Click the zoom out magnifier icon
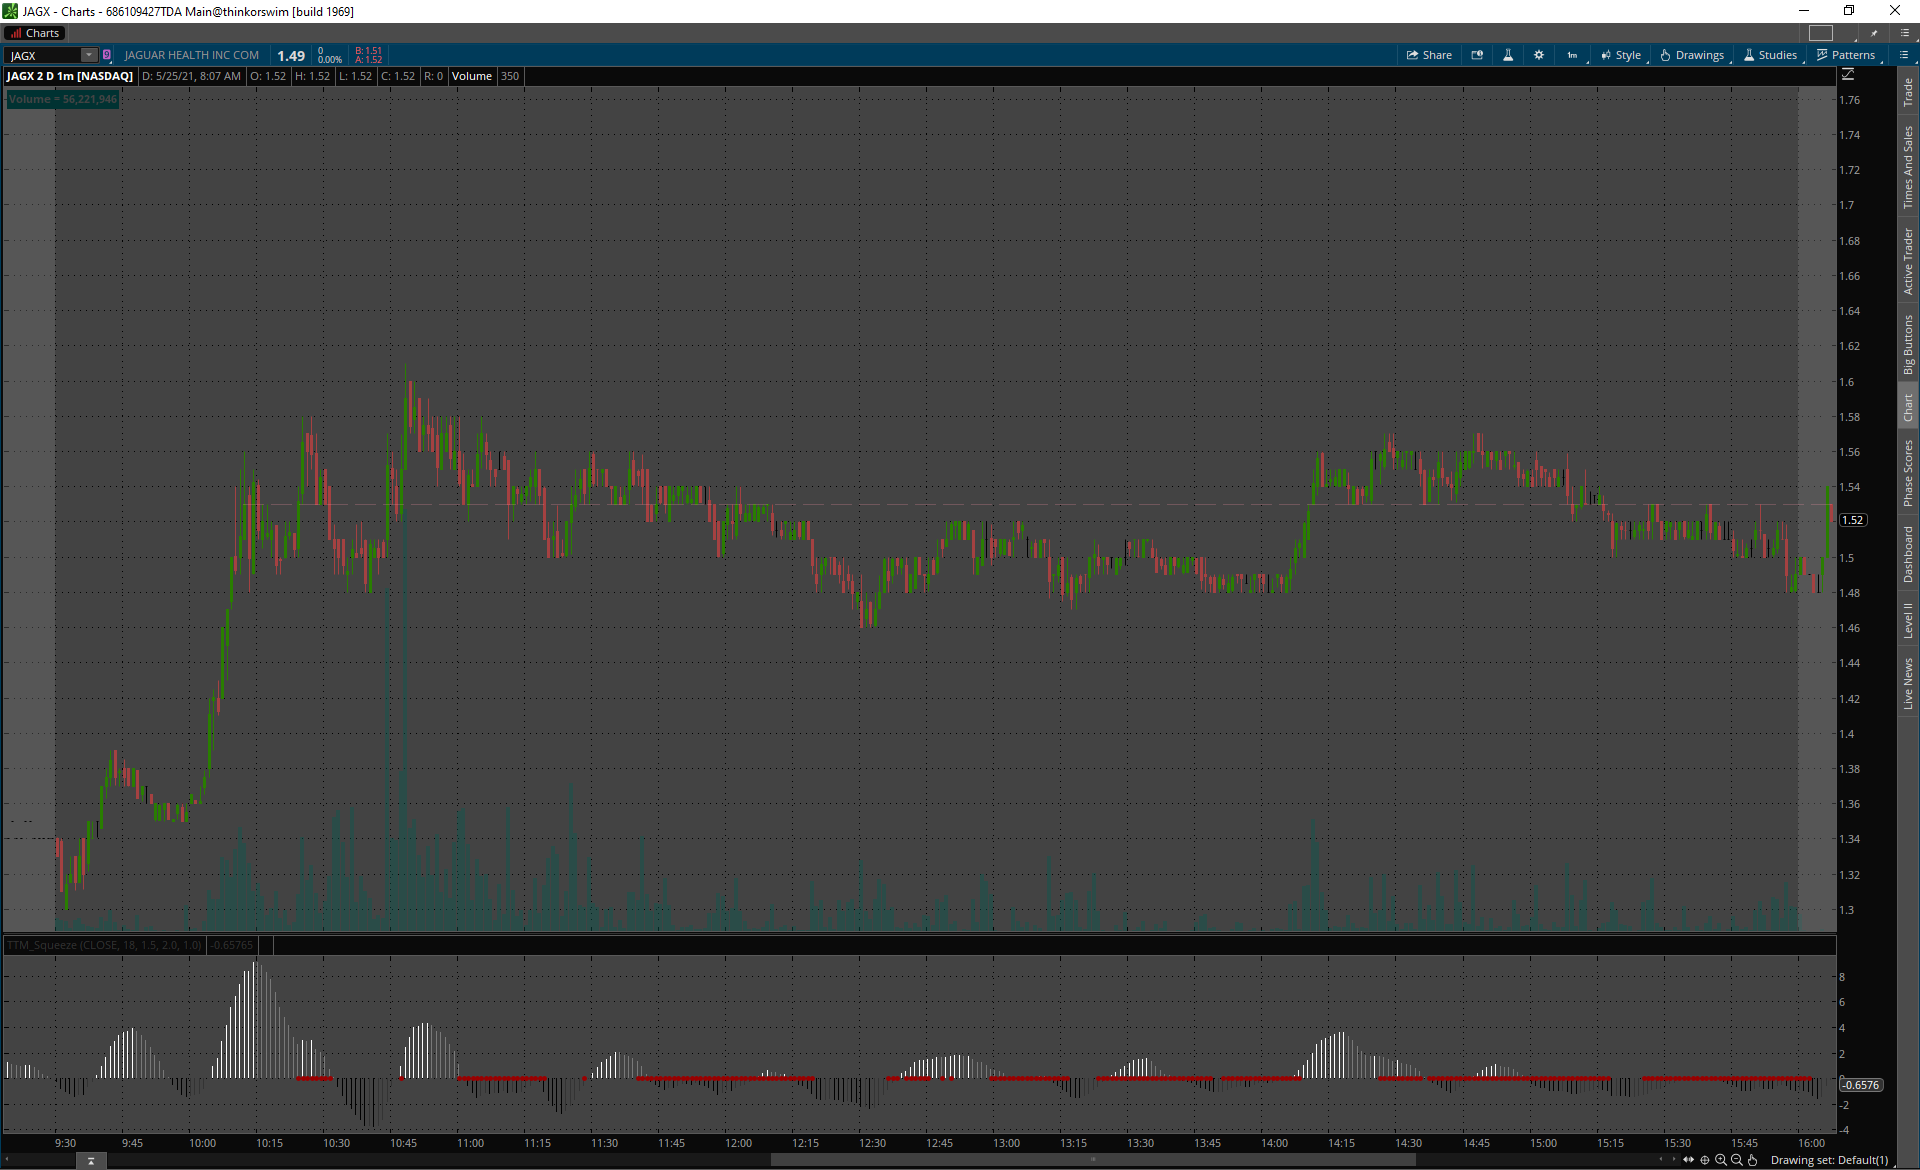This screenshot has height=1170, width=1920. click(1737, 1160)
